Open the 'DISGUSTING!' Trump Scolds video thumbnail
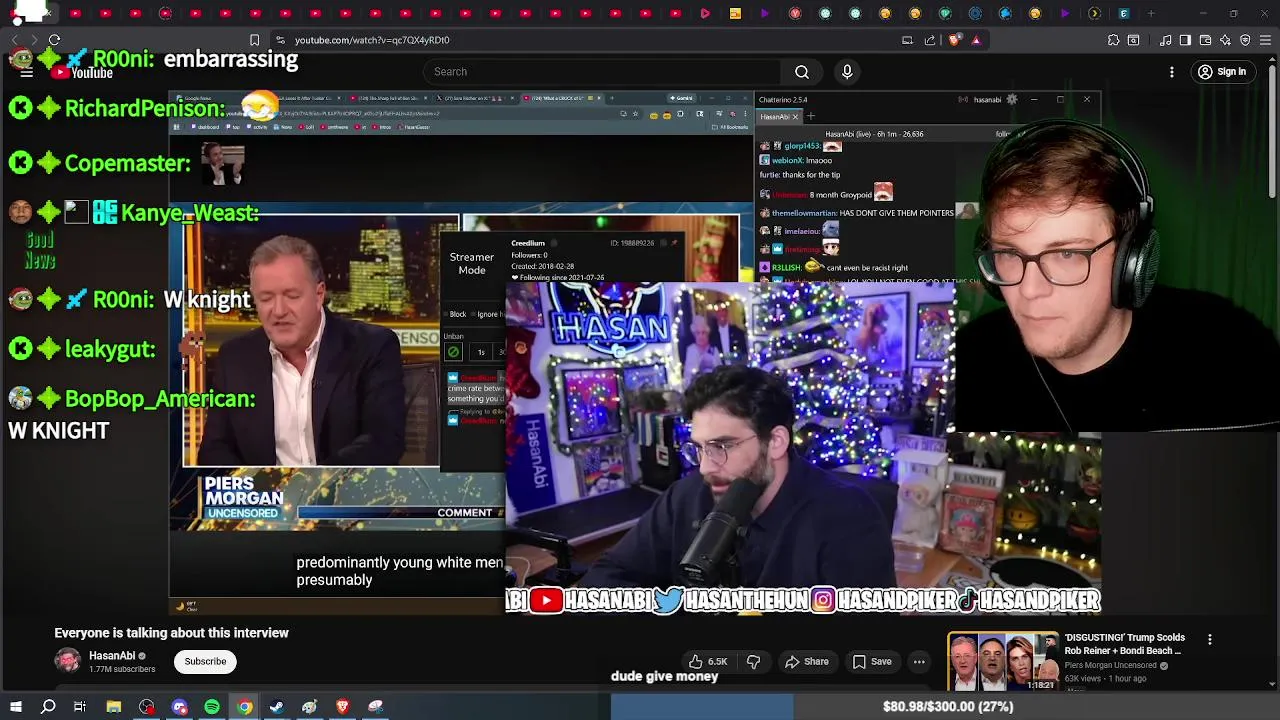1280x720 pixels. (x=1002, y=661)
